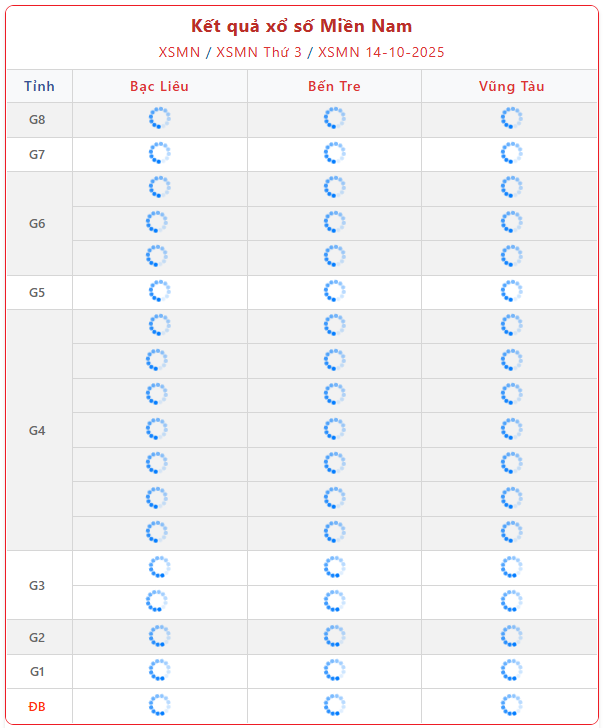Select the Vũng Tàu province header
This screenshot has height=728, width=603.
point(511,86)
